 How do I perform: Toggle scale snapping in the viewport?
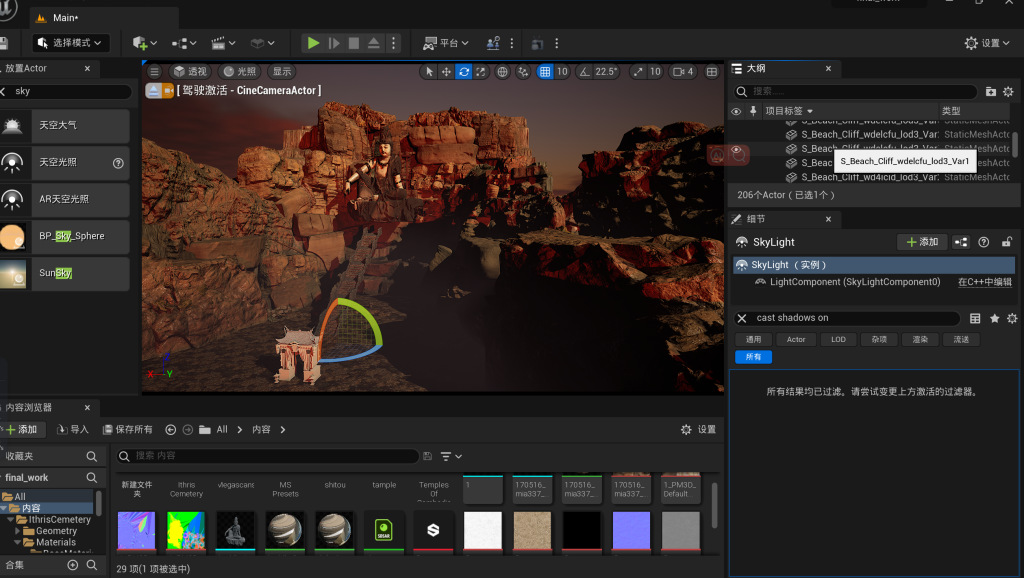(x=638, y=71)
